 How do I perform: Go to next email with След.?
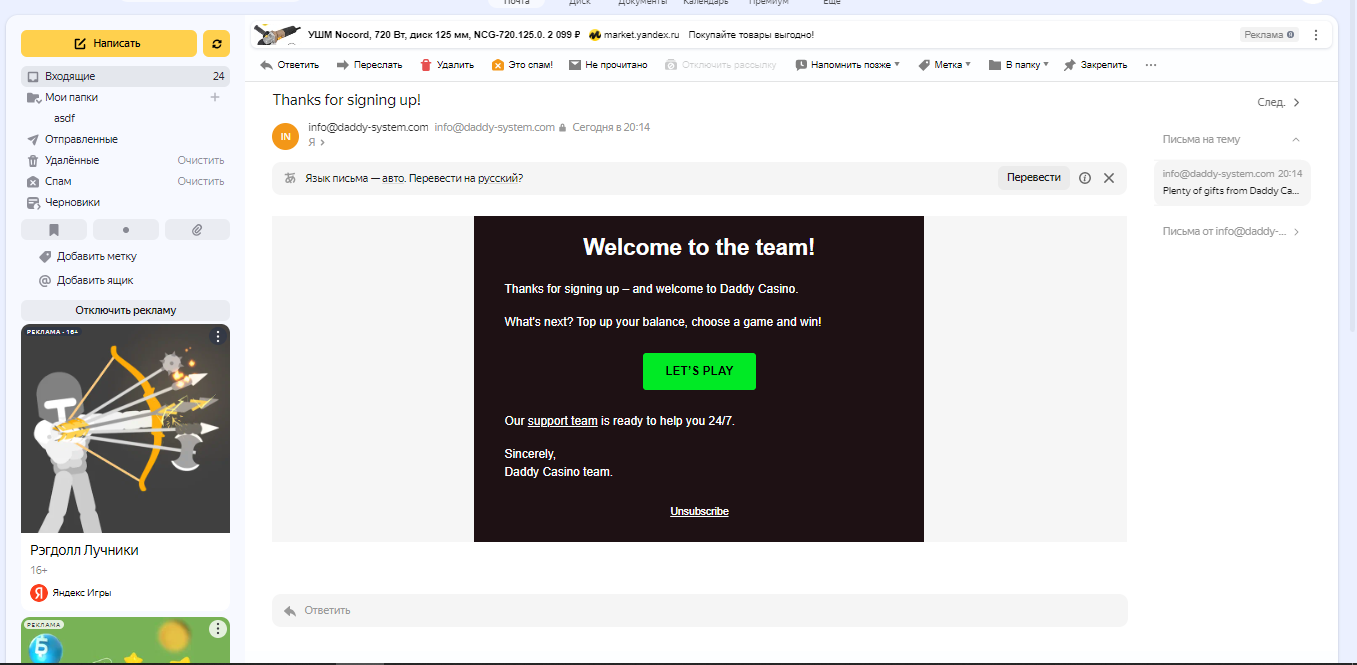(x=1279, y=102)
